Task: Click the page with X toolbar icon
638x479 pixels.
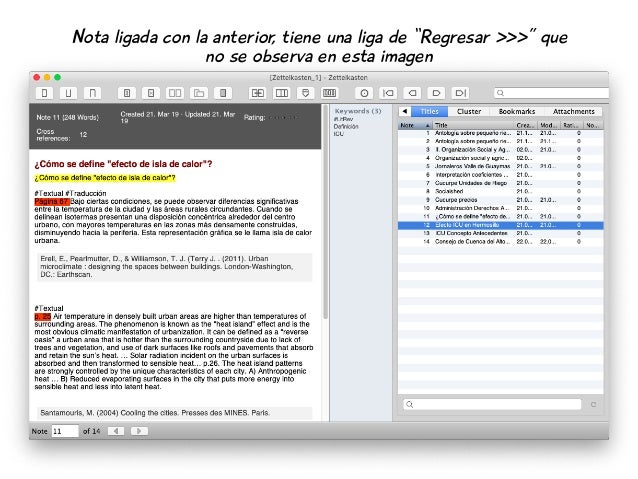Action: pos(151,93)
